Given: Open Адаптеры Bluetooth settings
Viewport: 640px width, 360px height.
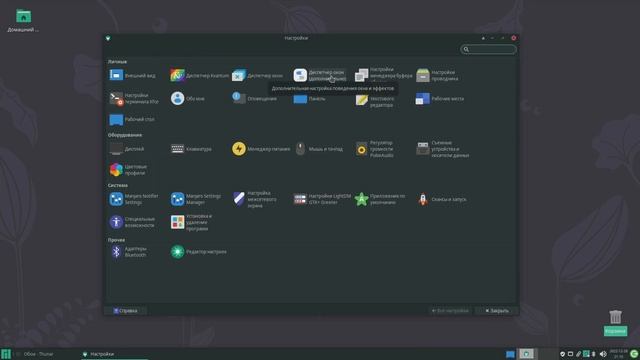Looking at the screenshot, I should pyautogui.click(x=128, y=252).
